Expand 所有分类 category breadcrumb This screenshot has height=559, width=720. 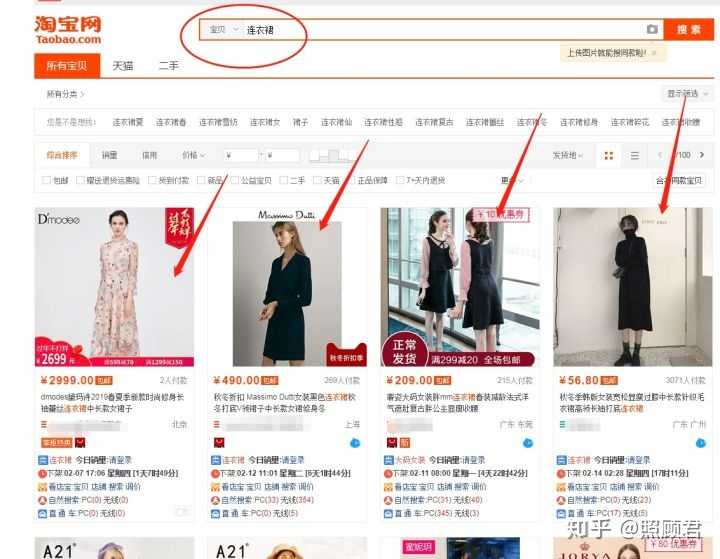point(65,94)
